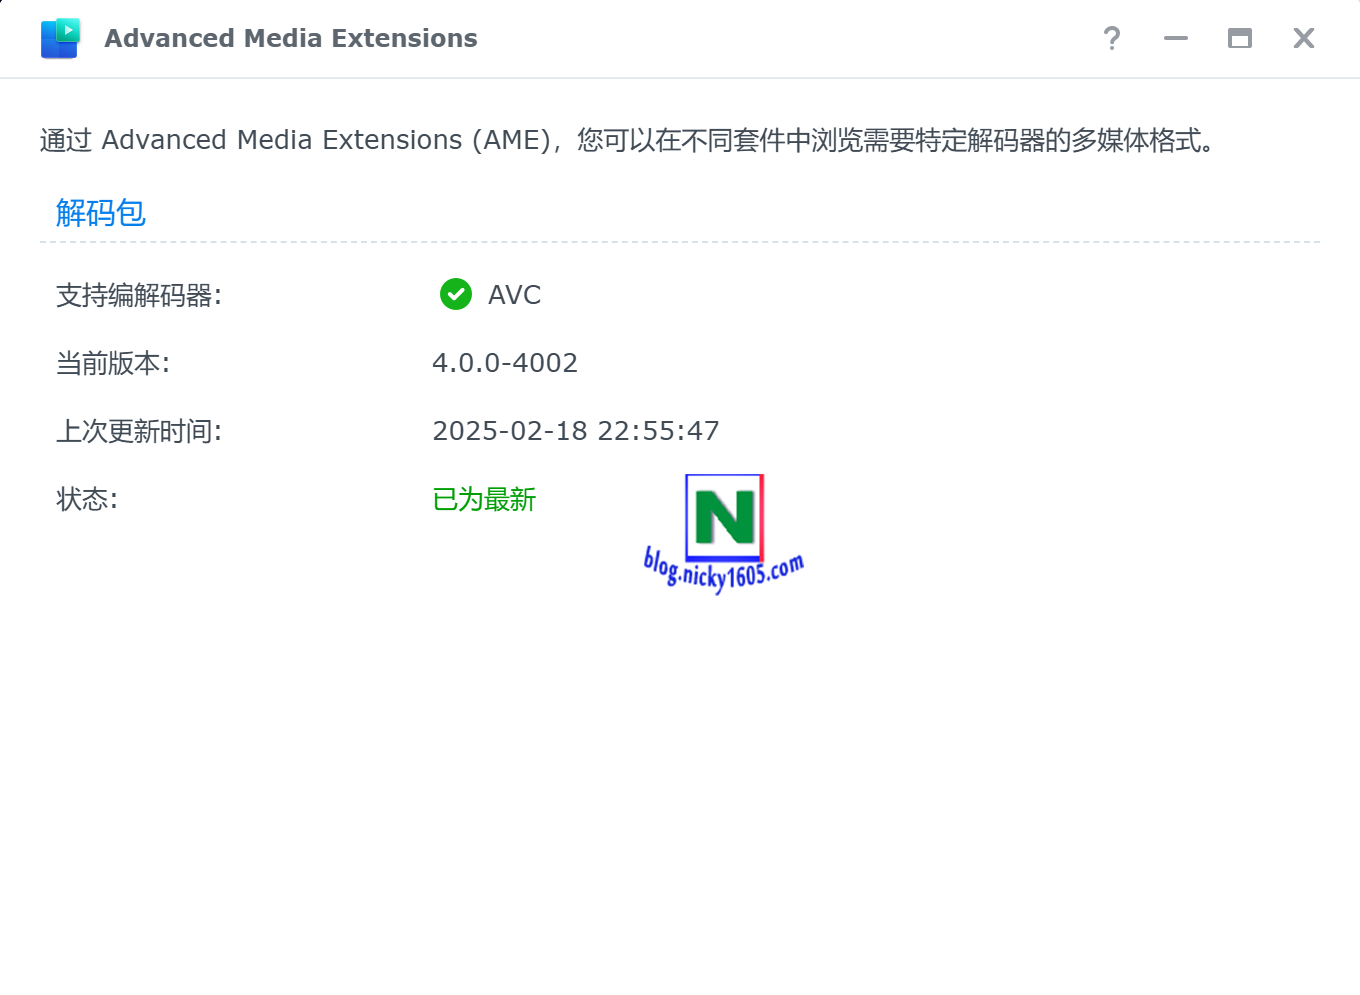Select version value 4.0.0-4002
This screenshot has height=995, width=1360.
pos(505,363)
